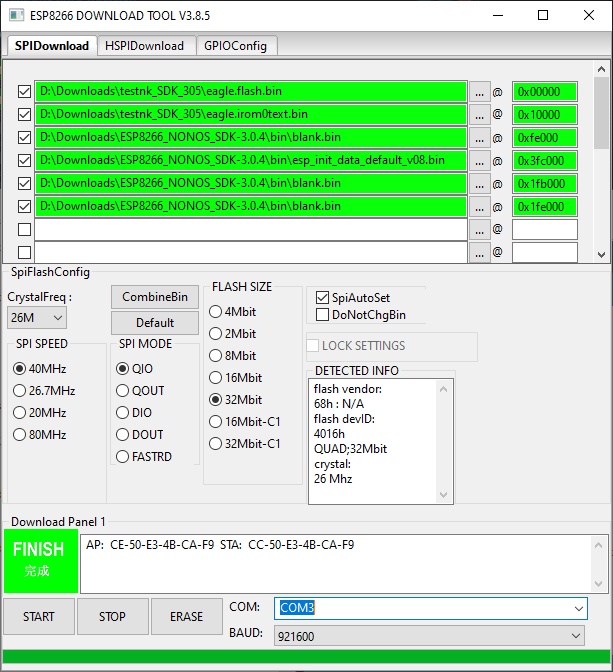613x672 pixels.
Task: Click the START button
Action: pos(39,616)
